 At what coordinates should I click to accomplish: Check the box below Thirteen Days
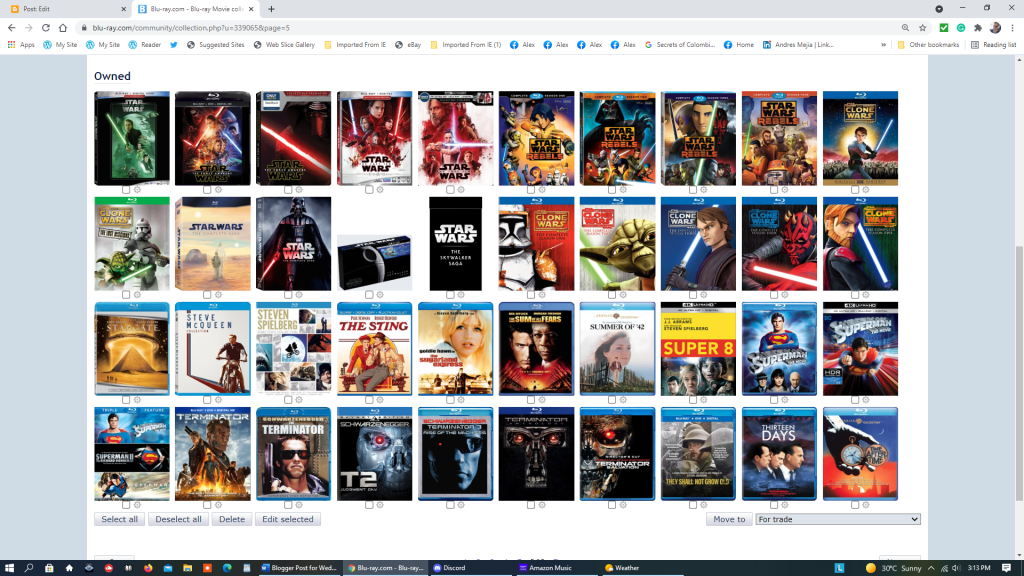[x=774, y=505]
